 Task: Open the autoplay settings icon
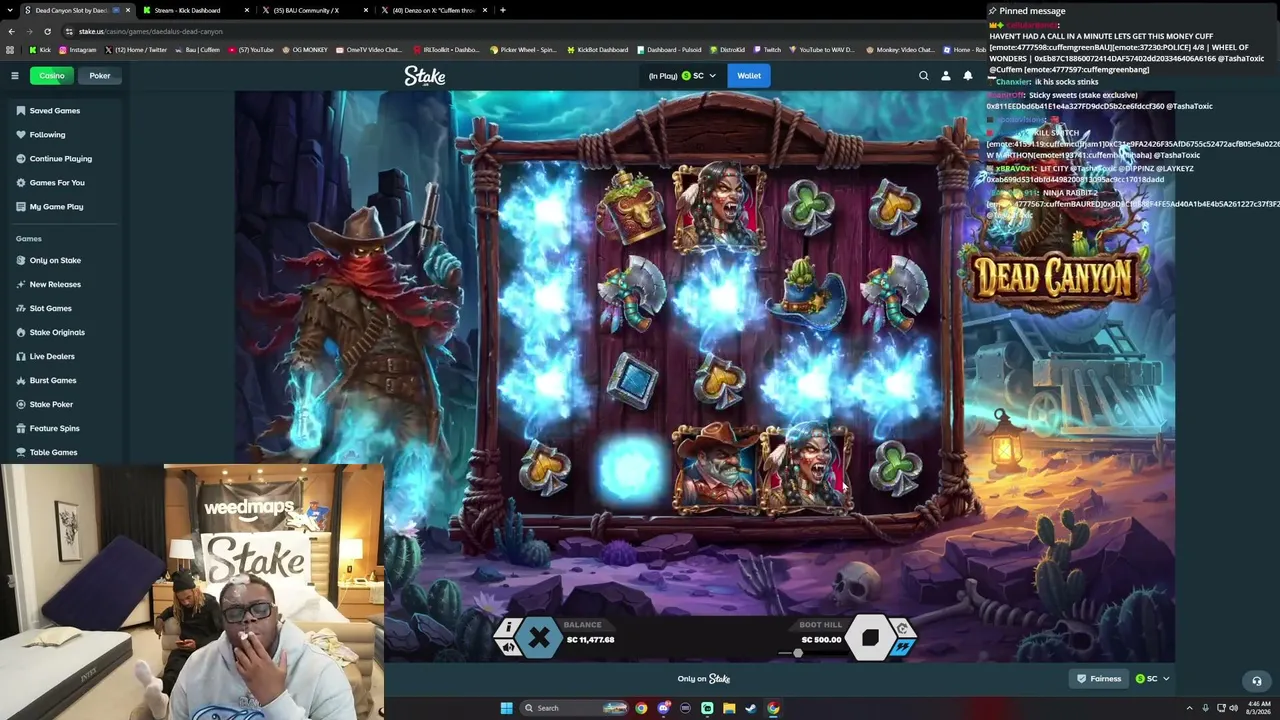click(x=903, y=628)
